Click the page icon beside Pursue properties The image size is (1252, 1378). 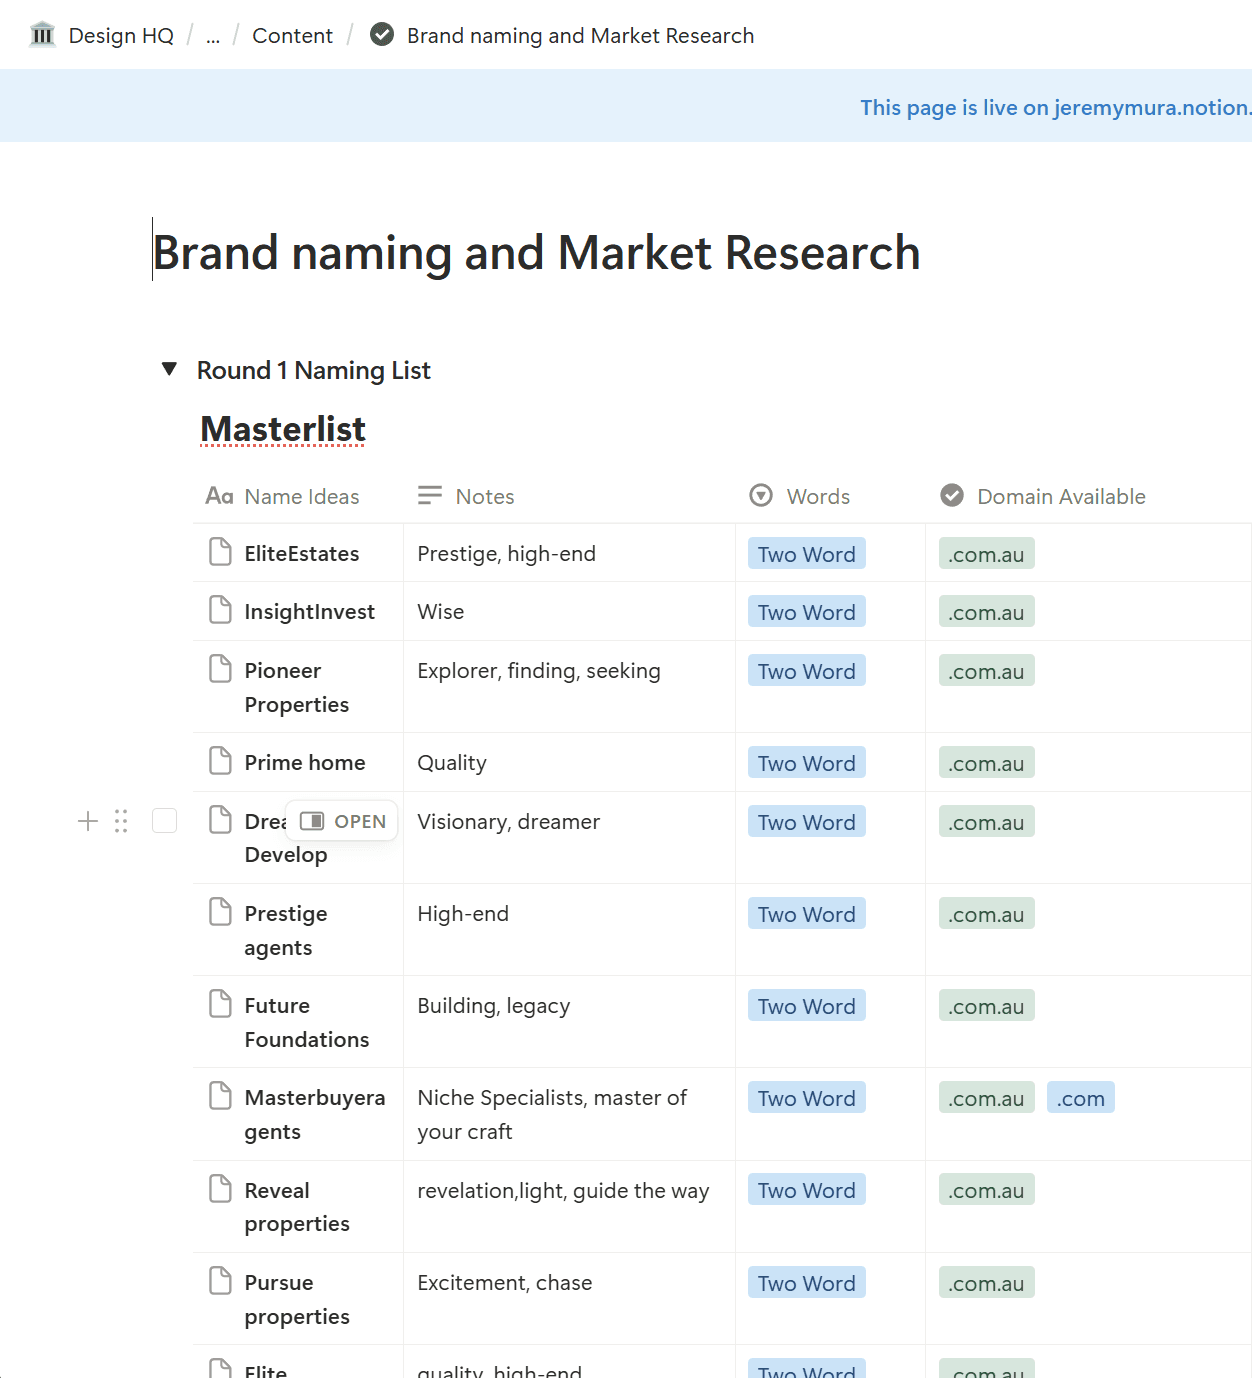[220, 1281]
